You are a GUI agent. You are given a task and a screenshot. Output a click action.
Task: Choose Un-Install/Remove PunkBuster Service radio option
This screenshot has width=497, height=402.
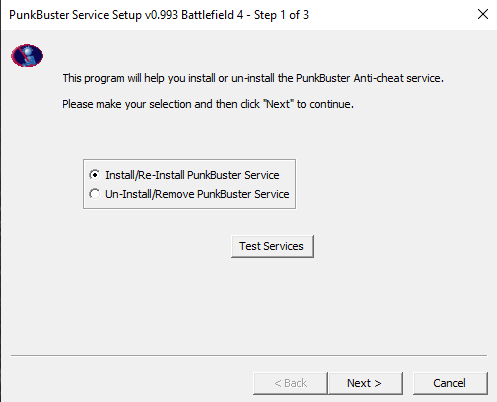pos(95,194)
